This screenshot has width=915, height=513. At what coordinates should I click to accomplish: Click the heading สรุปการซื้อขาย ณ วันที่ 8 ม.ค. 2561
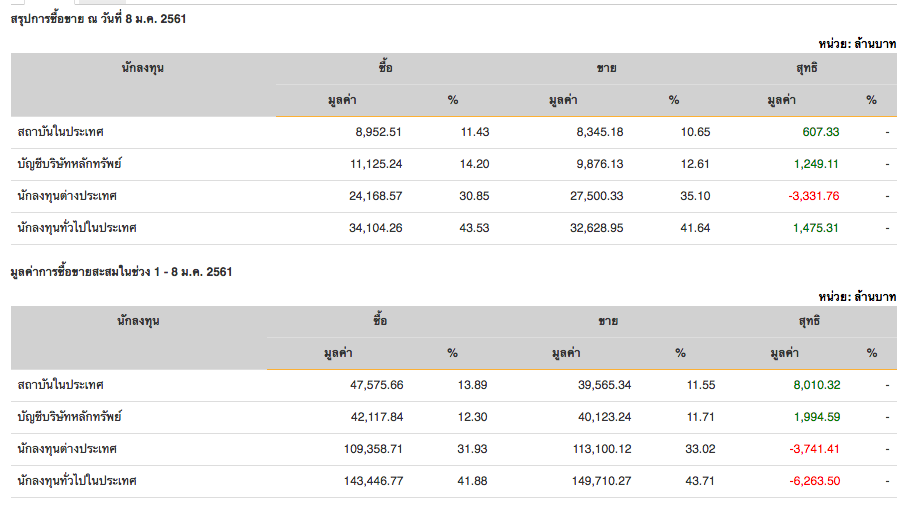pos(98,19)
